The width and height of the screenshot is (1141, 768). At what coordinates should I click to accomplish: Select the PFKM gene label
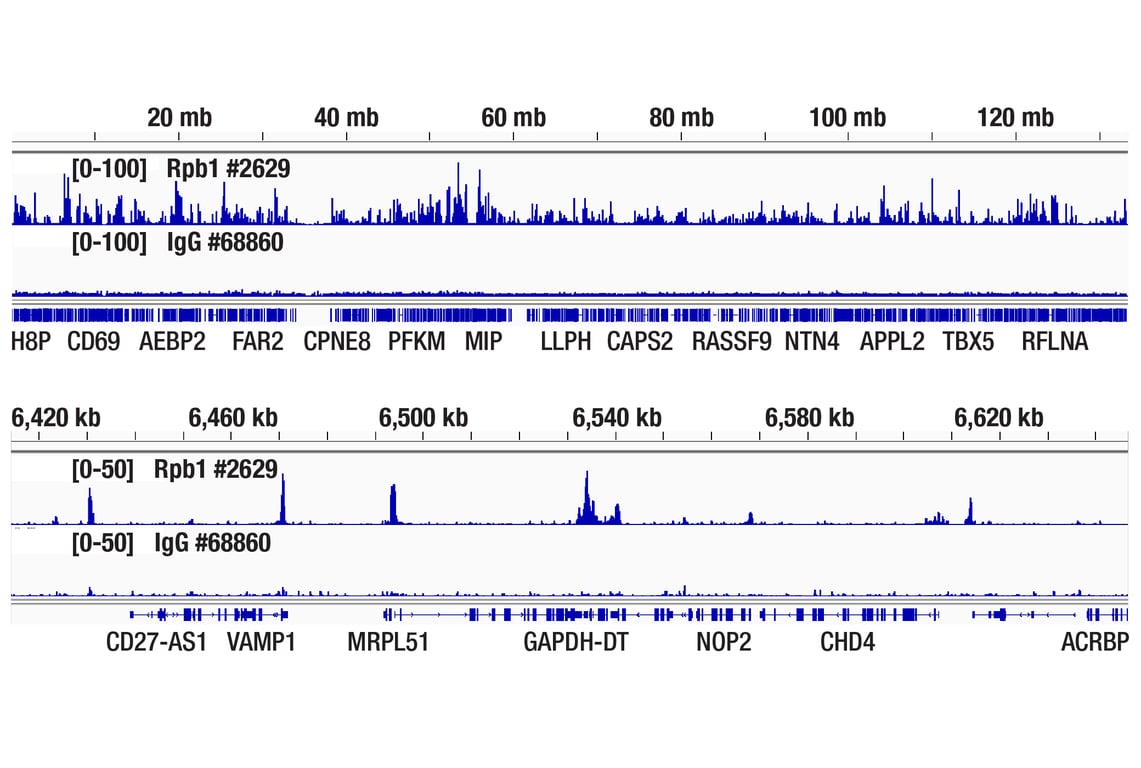416,342
